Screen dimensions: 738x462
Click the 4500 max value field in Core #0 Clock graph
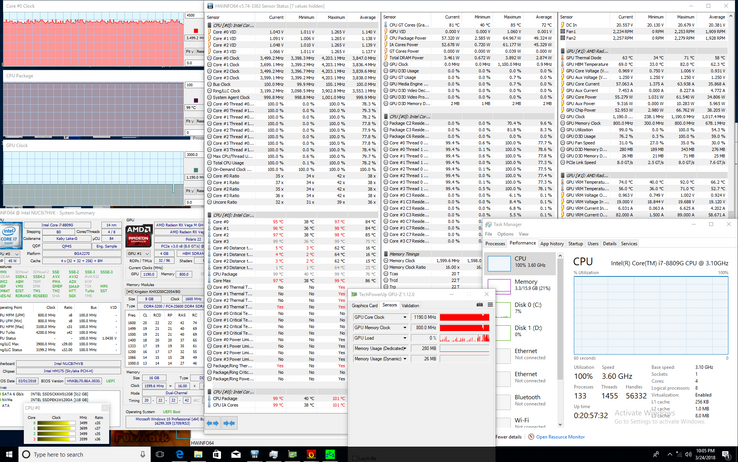click(193, 16)
